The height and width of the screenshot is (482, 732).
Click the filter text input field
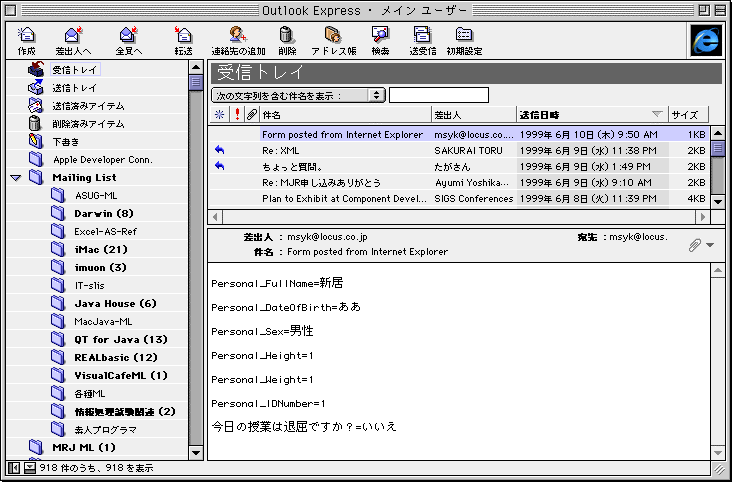coord(438,95)
